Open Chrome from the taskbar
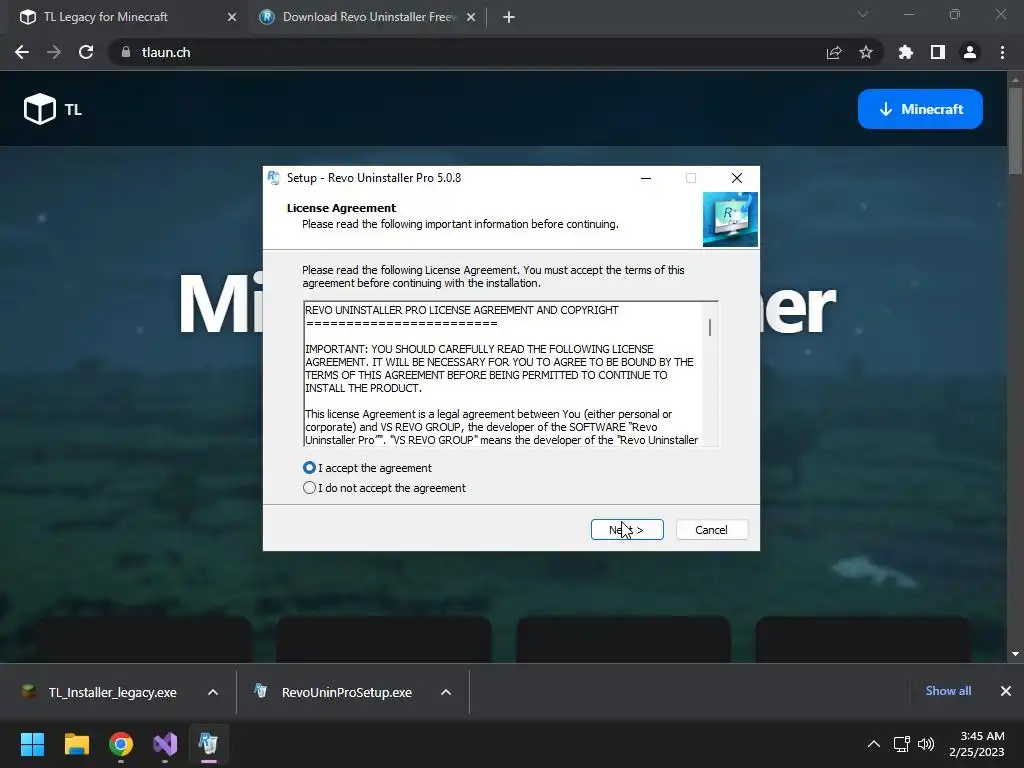This screenshot has height=768, width=1024. (121, 744)
